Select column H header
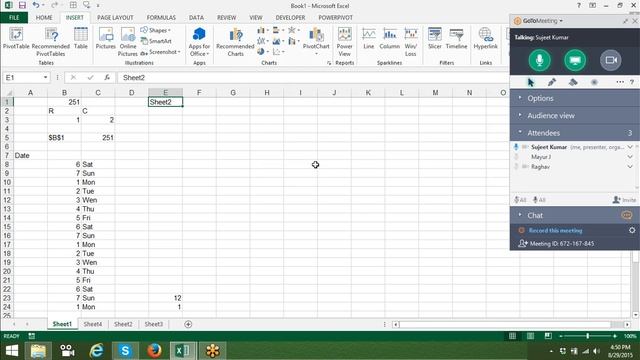This screenshot has width=640, height=360. point(267,93)
